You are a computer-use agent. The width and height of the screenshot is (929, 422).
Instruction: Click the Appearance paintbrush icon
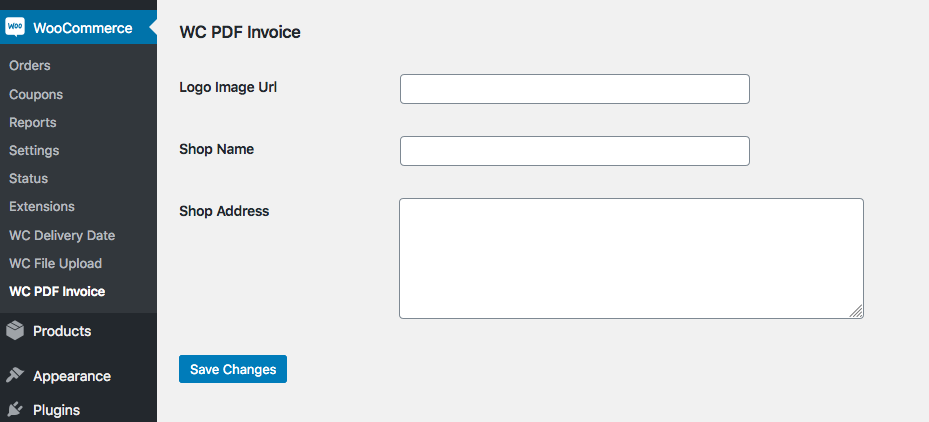click(x=15, y=376)
